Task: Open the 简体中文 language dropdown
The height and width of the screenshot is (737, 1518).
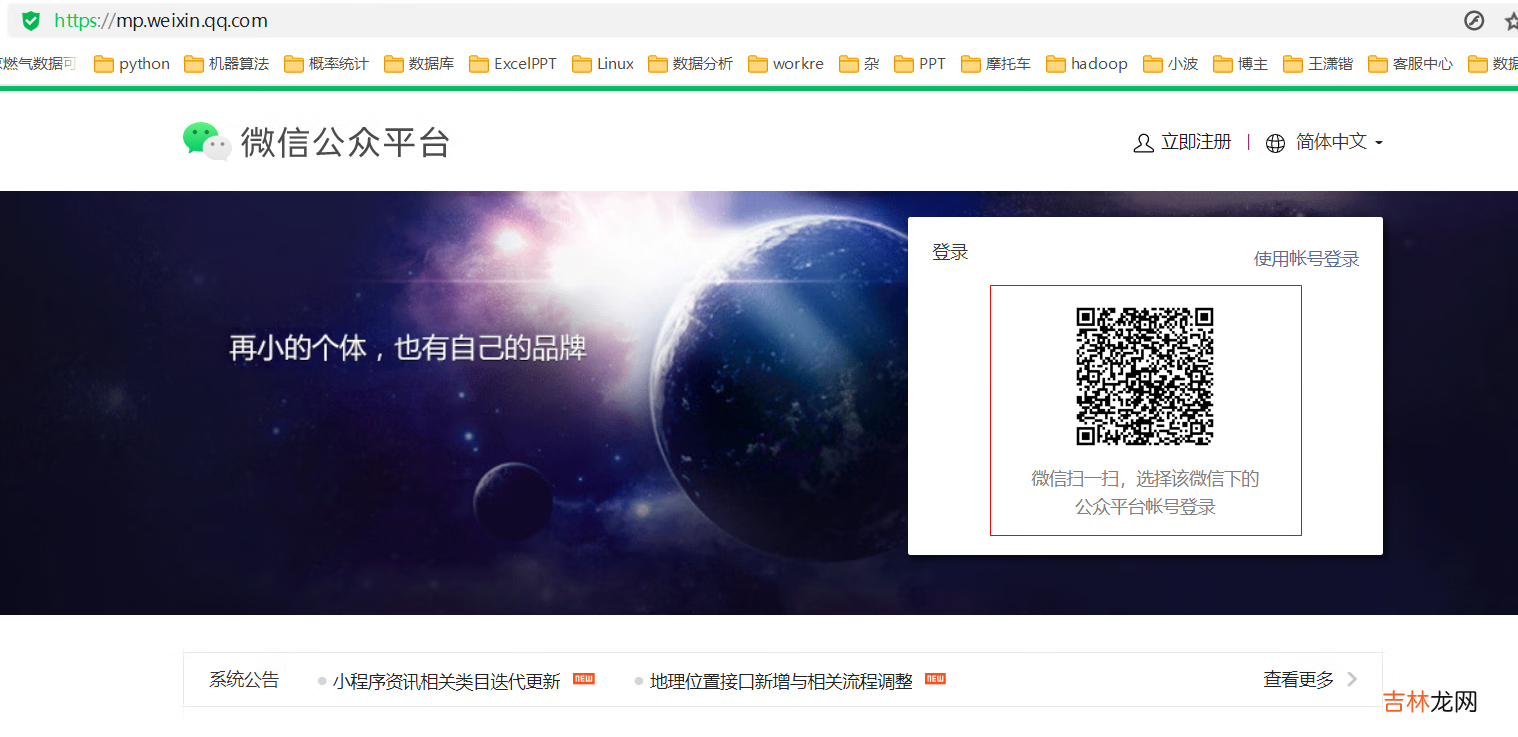Action: [x=1339, y=142]
